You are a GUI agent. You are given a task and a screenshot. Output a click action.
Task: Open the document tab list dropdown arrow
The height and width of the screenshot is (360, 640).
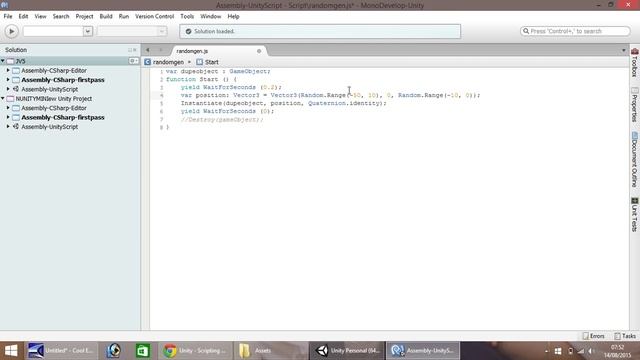[624, 51]
